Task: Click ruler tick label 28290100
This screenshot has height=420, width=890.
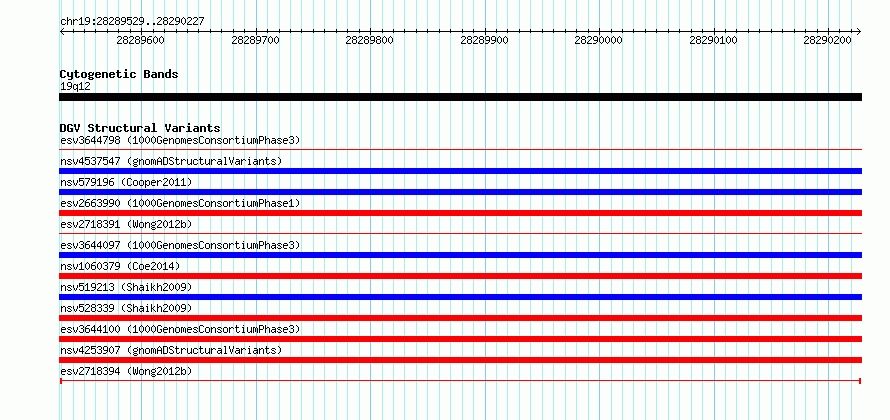Action: tap(713, 40)
